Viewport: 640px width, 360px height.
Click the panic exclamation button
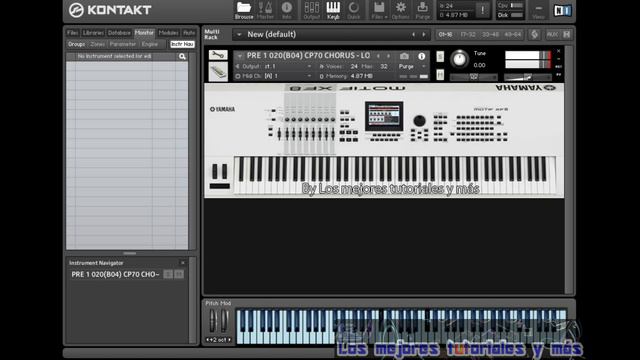pyautogui.click(x=482, y=10)
